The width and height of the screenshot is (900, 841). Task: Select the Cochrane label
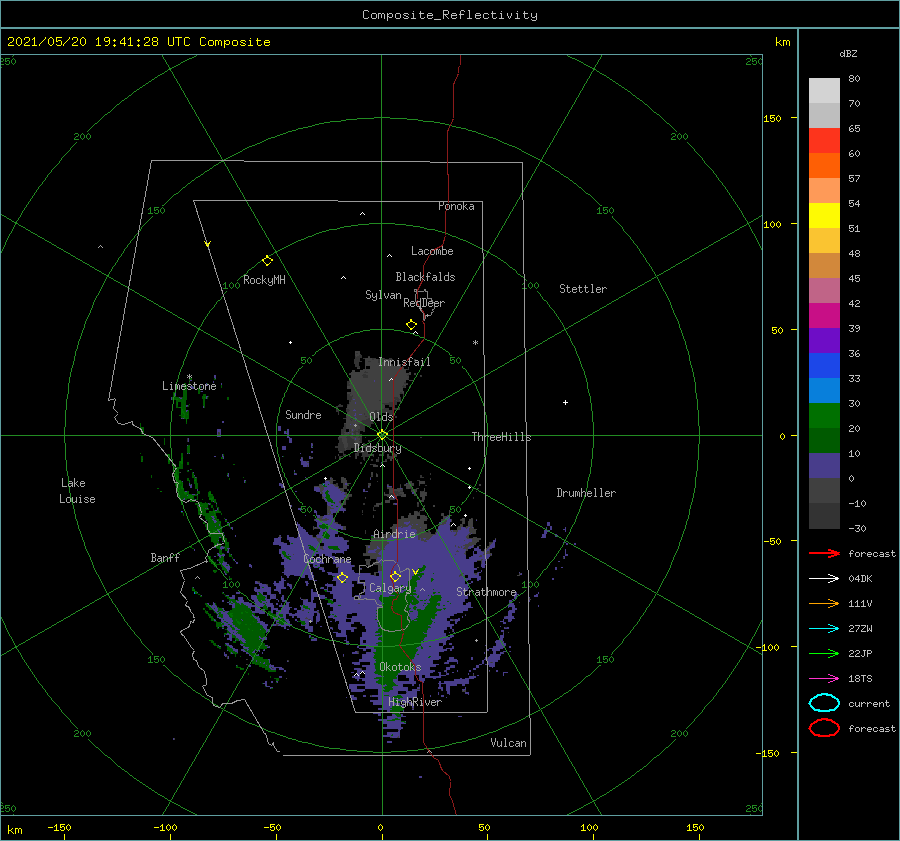(327, 559)
